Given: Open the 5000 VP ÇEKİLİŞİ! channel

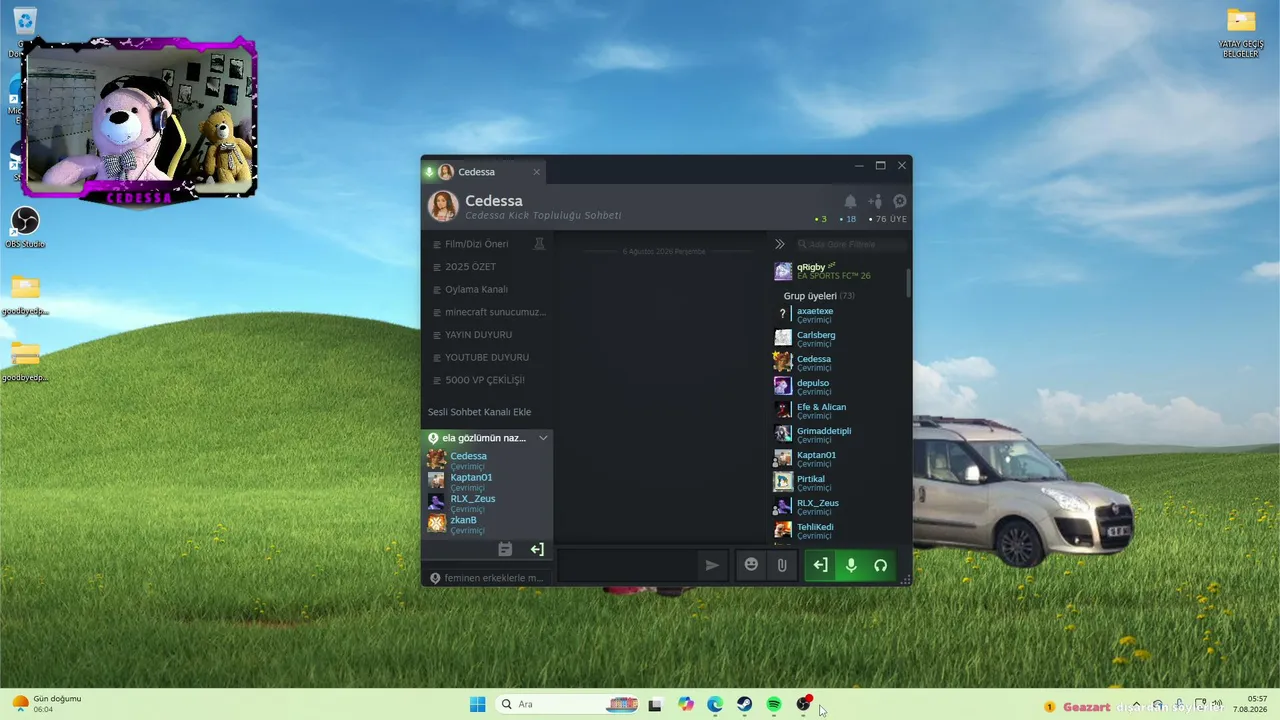Looking at the screenshot, I should [487, 380].
